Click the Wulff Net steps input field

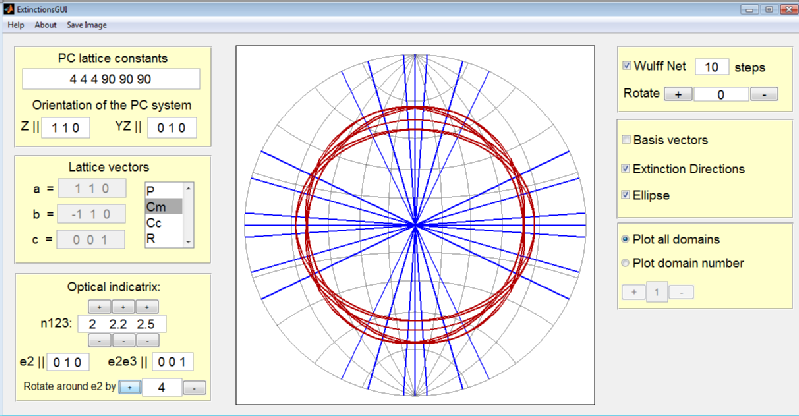(x=713, y=67)
